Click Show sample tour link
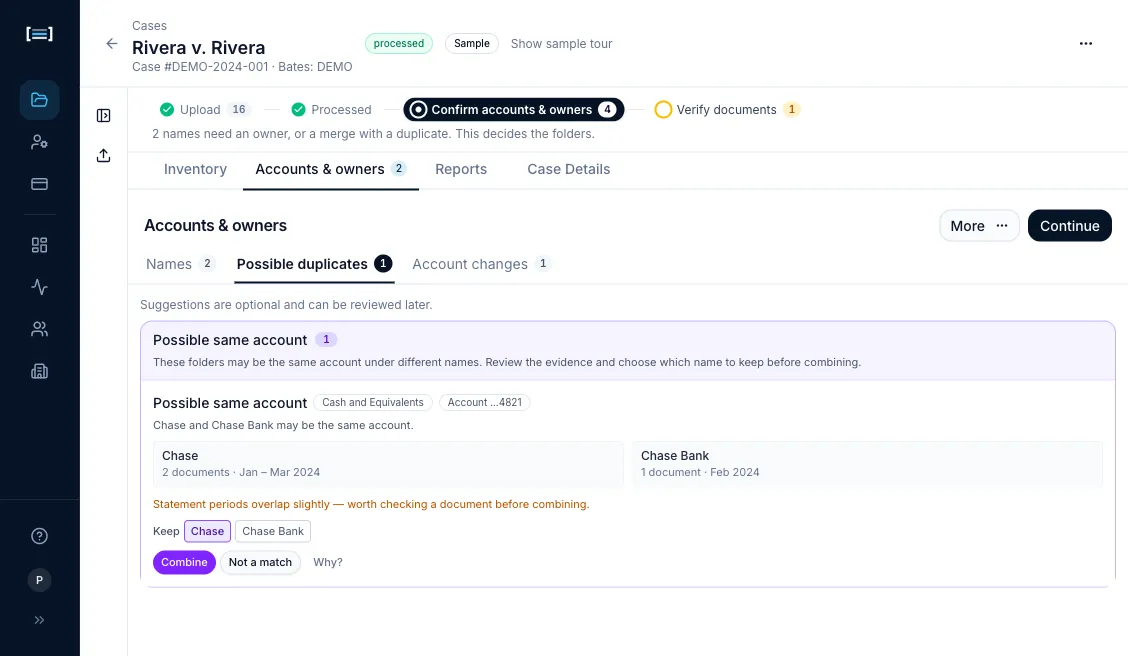Image resolution: width=1128 pixels, height=656 pixels. (561, 44)
